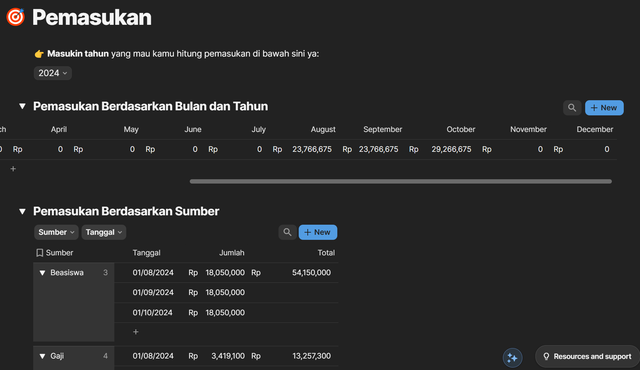This screenshot has width=640, height=370.
Task: Select the October column header
Action: click(460, 129)
